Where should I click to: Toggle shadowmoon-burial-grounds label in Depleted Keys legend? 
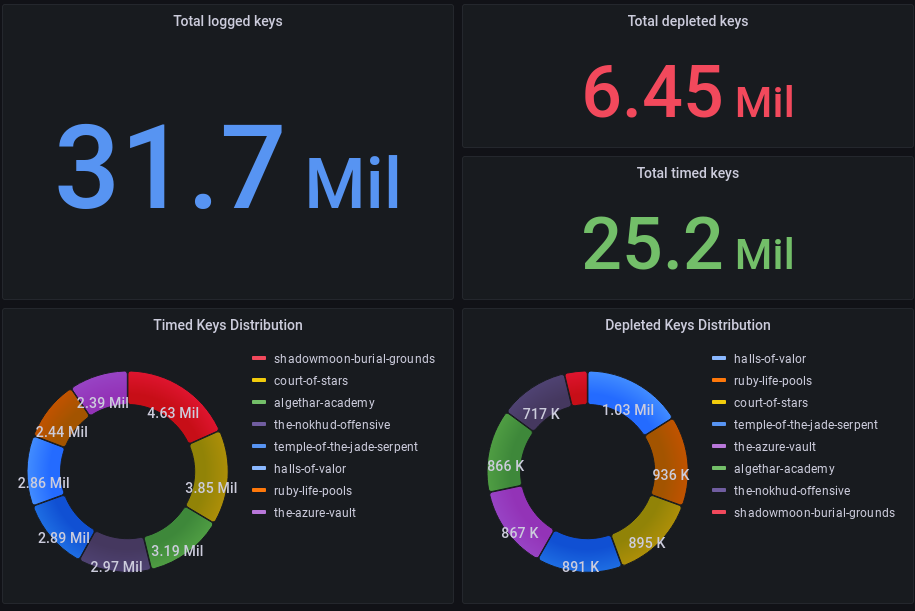(814, 513)
